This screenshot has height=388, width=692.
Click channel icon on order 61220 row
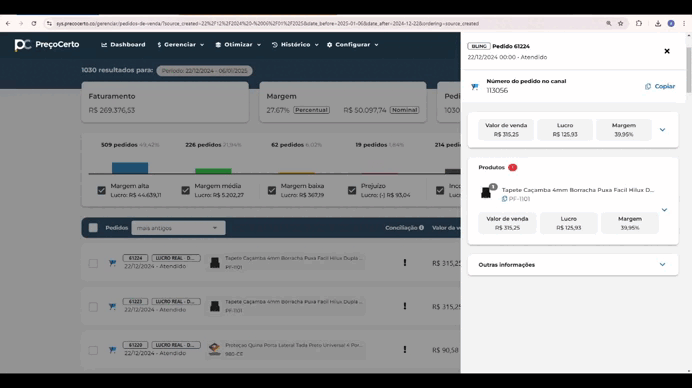pyautogui.click(x=113, y=350)
